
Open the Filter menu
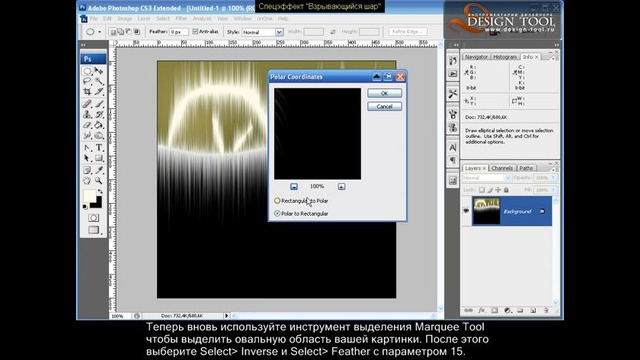click(181, 19)
